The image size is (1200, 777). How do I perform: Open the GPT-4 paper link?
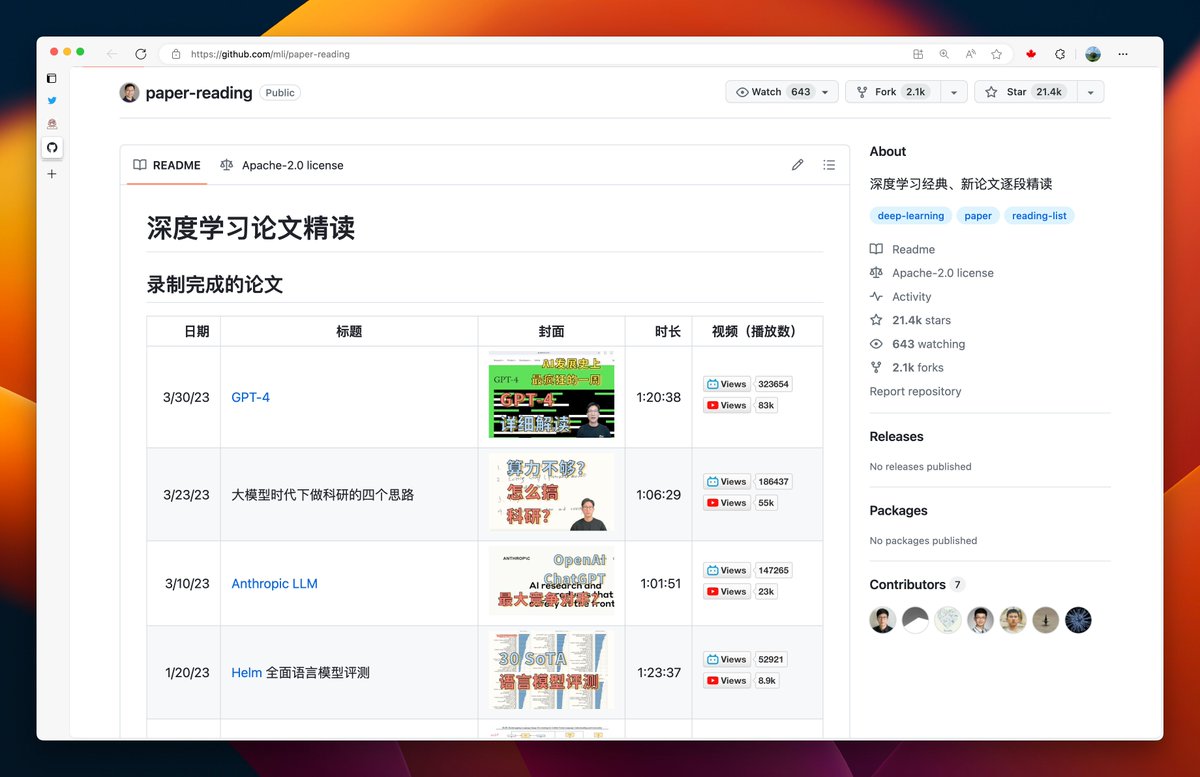[250, 397]
